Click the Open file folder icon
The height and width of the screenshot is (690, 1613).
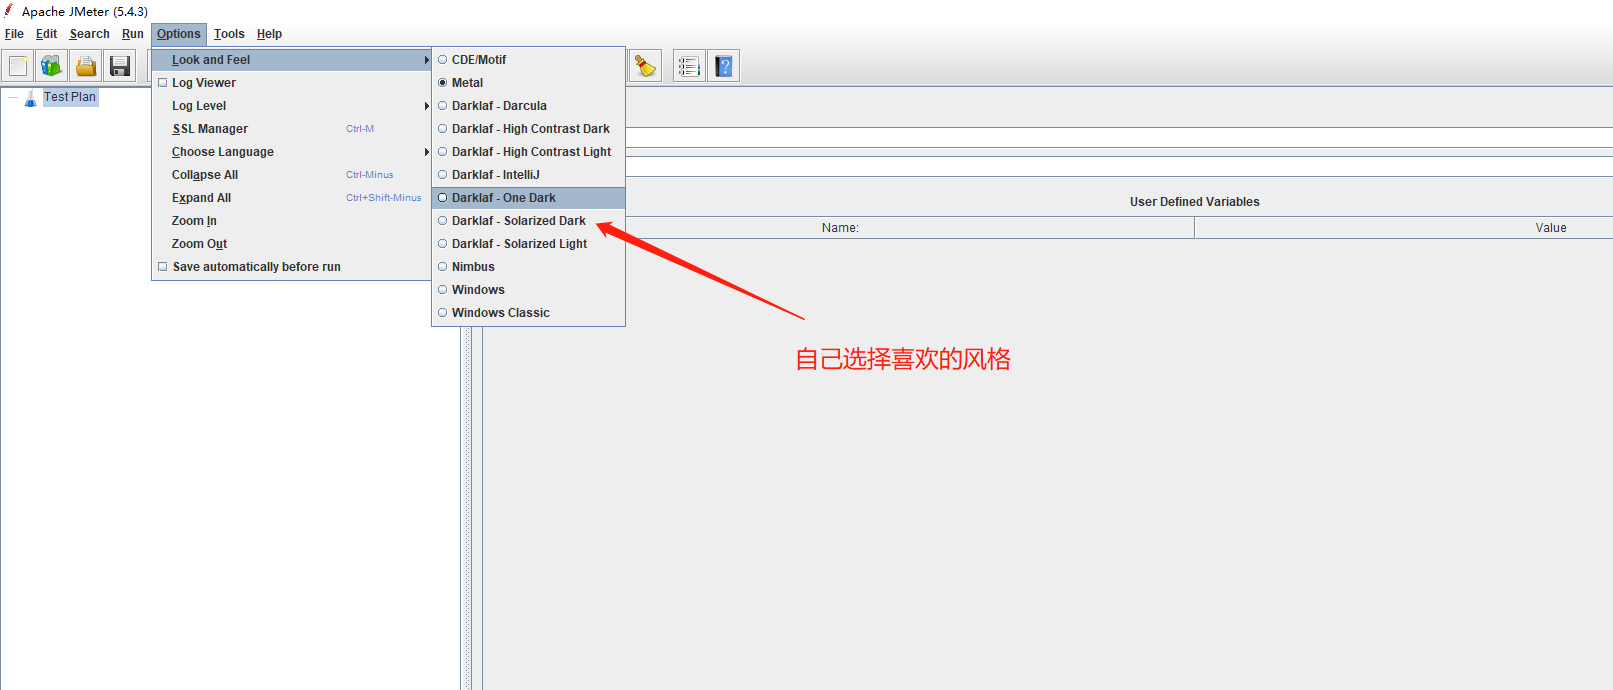pyautogui.click(x=86, y=66)
